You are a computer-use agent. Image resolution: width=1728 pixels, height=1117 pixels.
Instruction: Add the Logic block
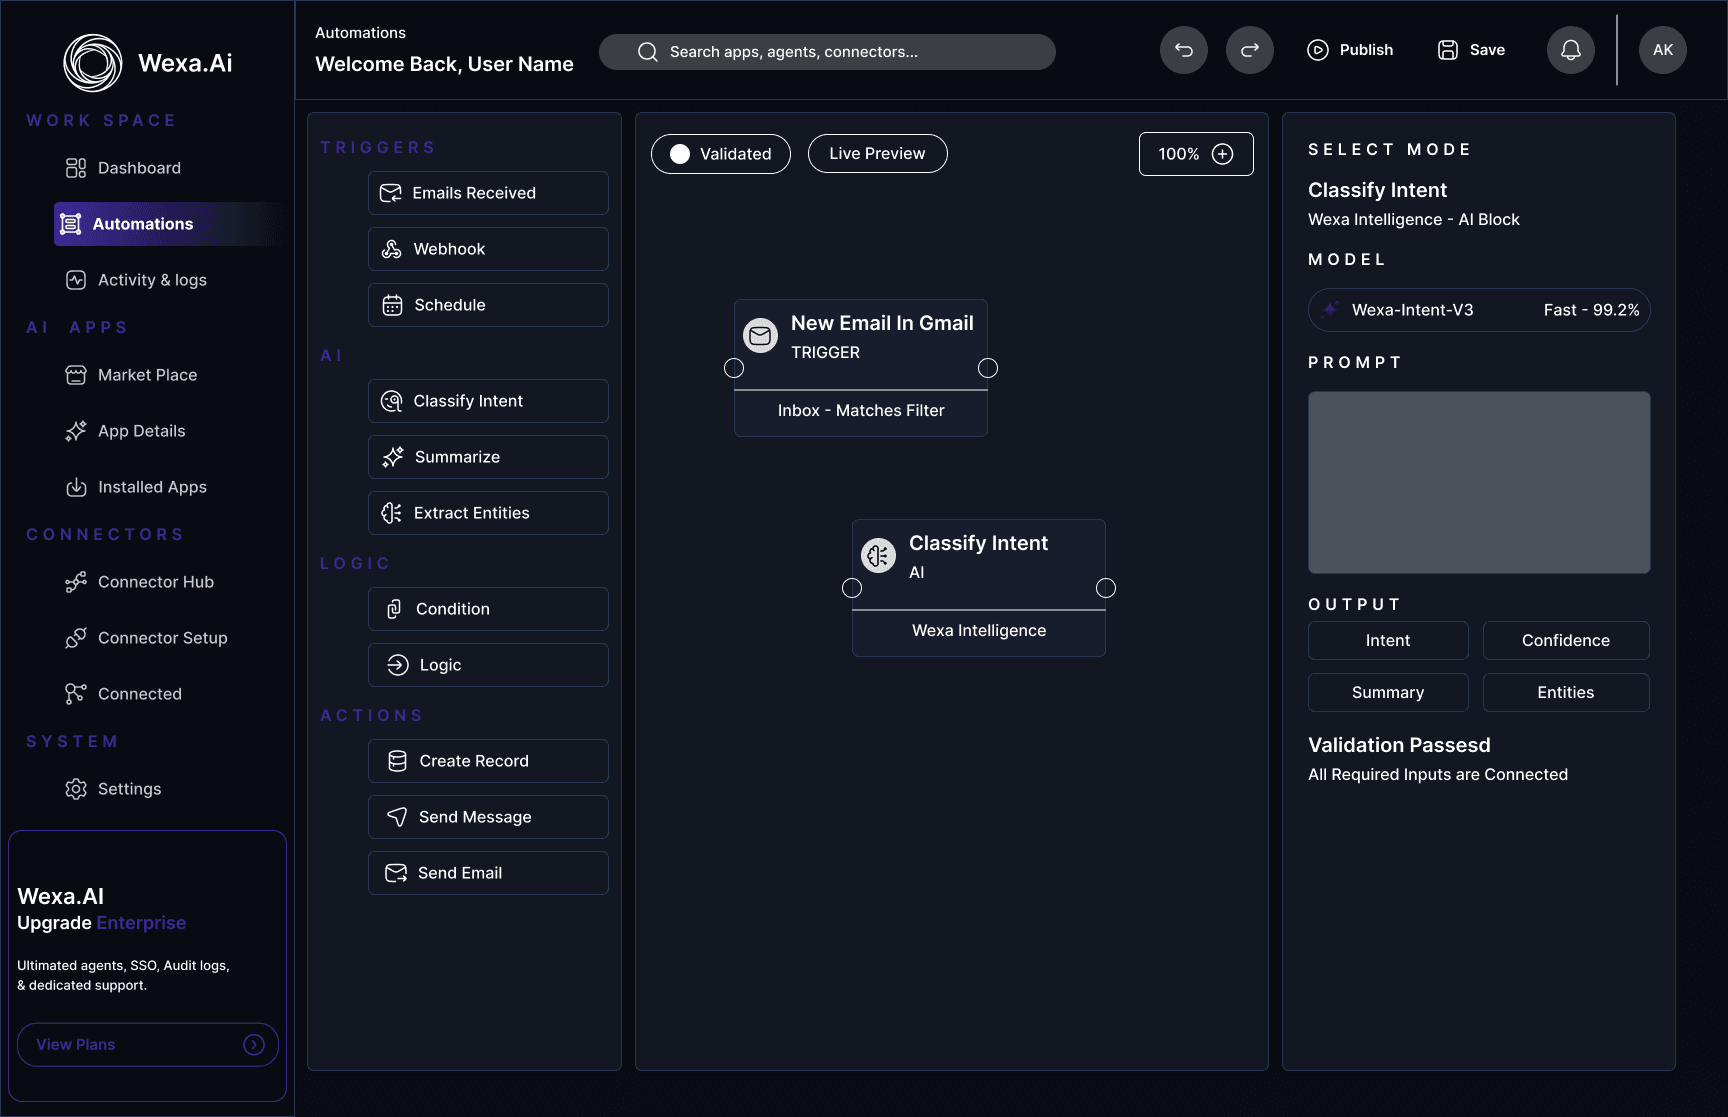point(488,665)
